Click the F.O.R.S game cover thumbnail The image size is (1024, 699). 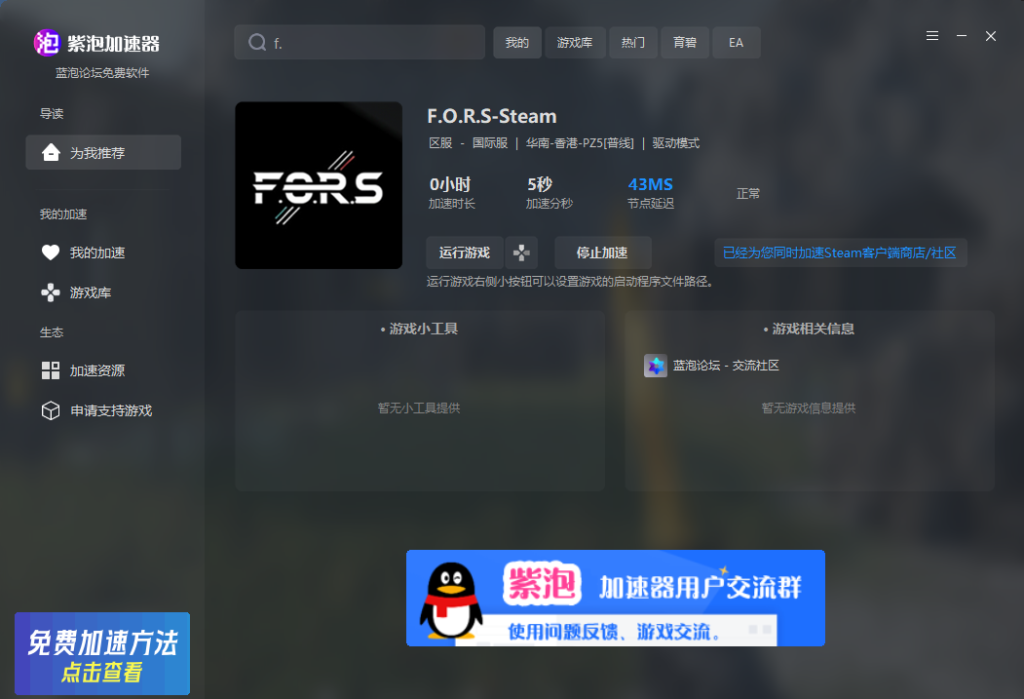coord(319,185)
